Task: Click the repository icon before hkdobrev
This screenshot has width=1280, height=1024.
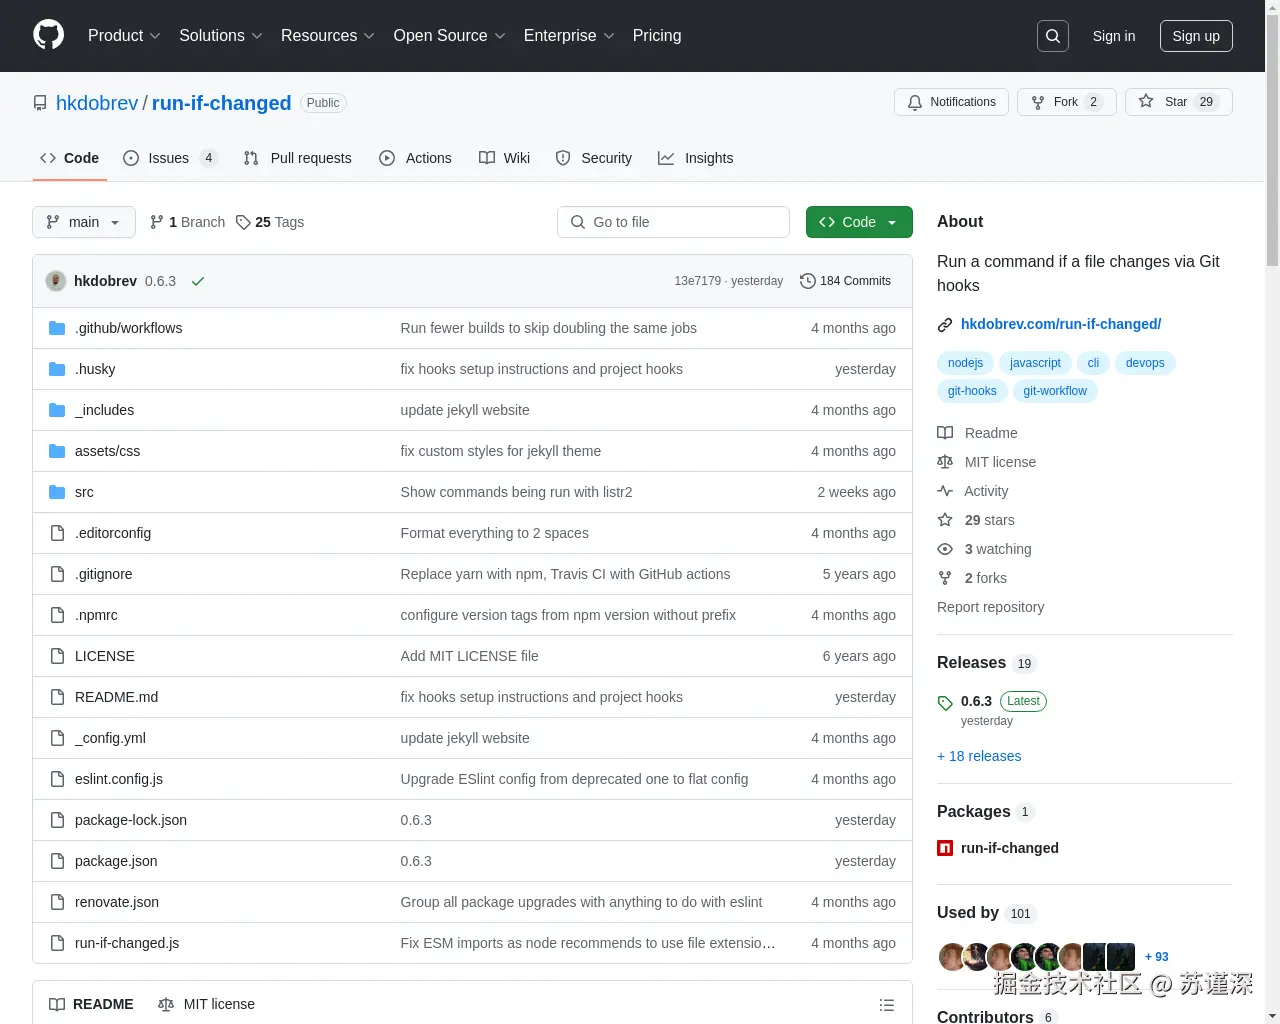Action: 40,103
